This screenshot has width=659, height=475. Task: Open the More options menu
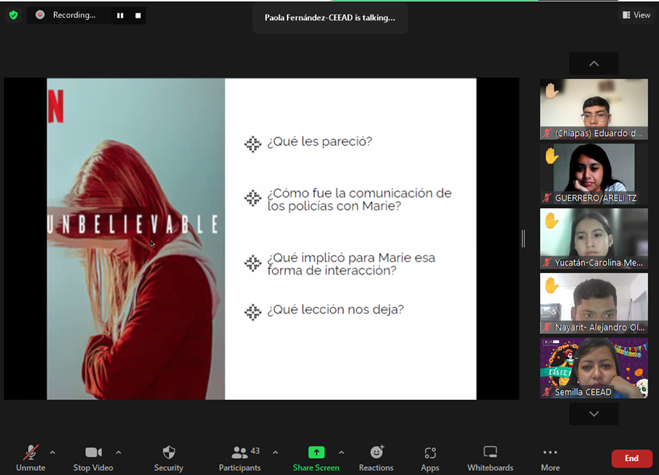pyautogui.click(x=550, y=458)
